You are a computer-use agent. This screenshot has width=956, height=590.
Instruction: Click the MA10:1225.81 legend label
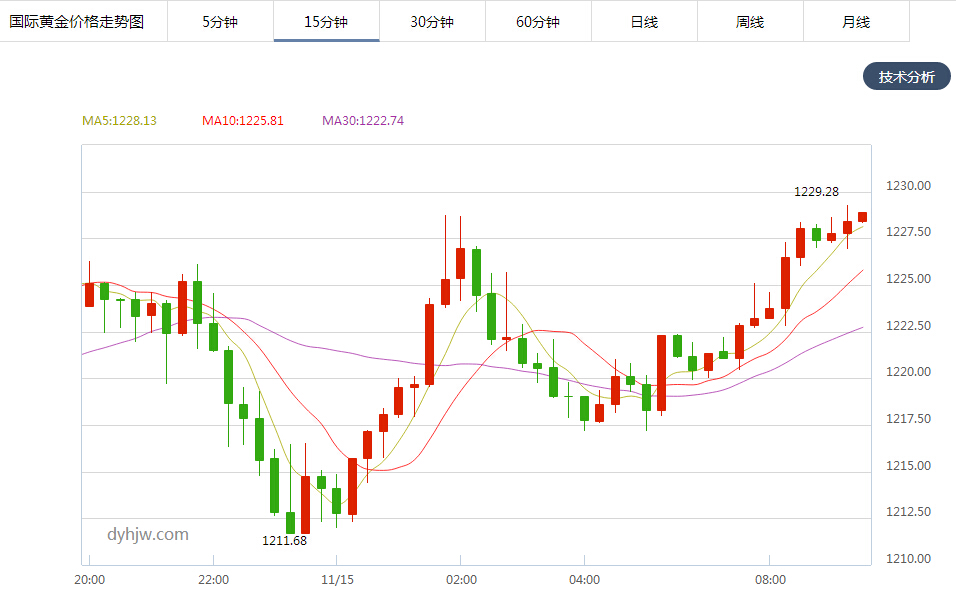click(243, 121)
